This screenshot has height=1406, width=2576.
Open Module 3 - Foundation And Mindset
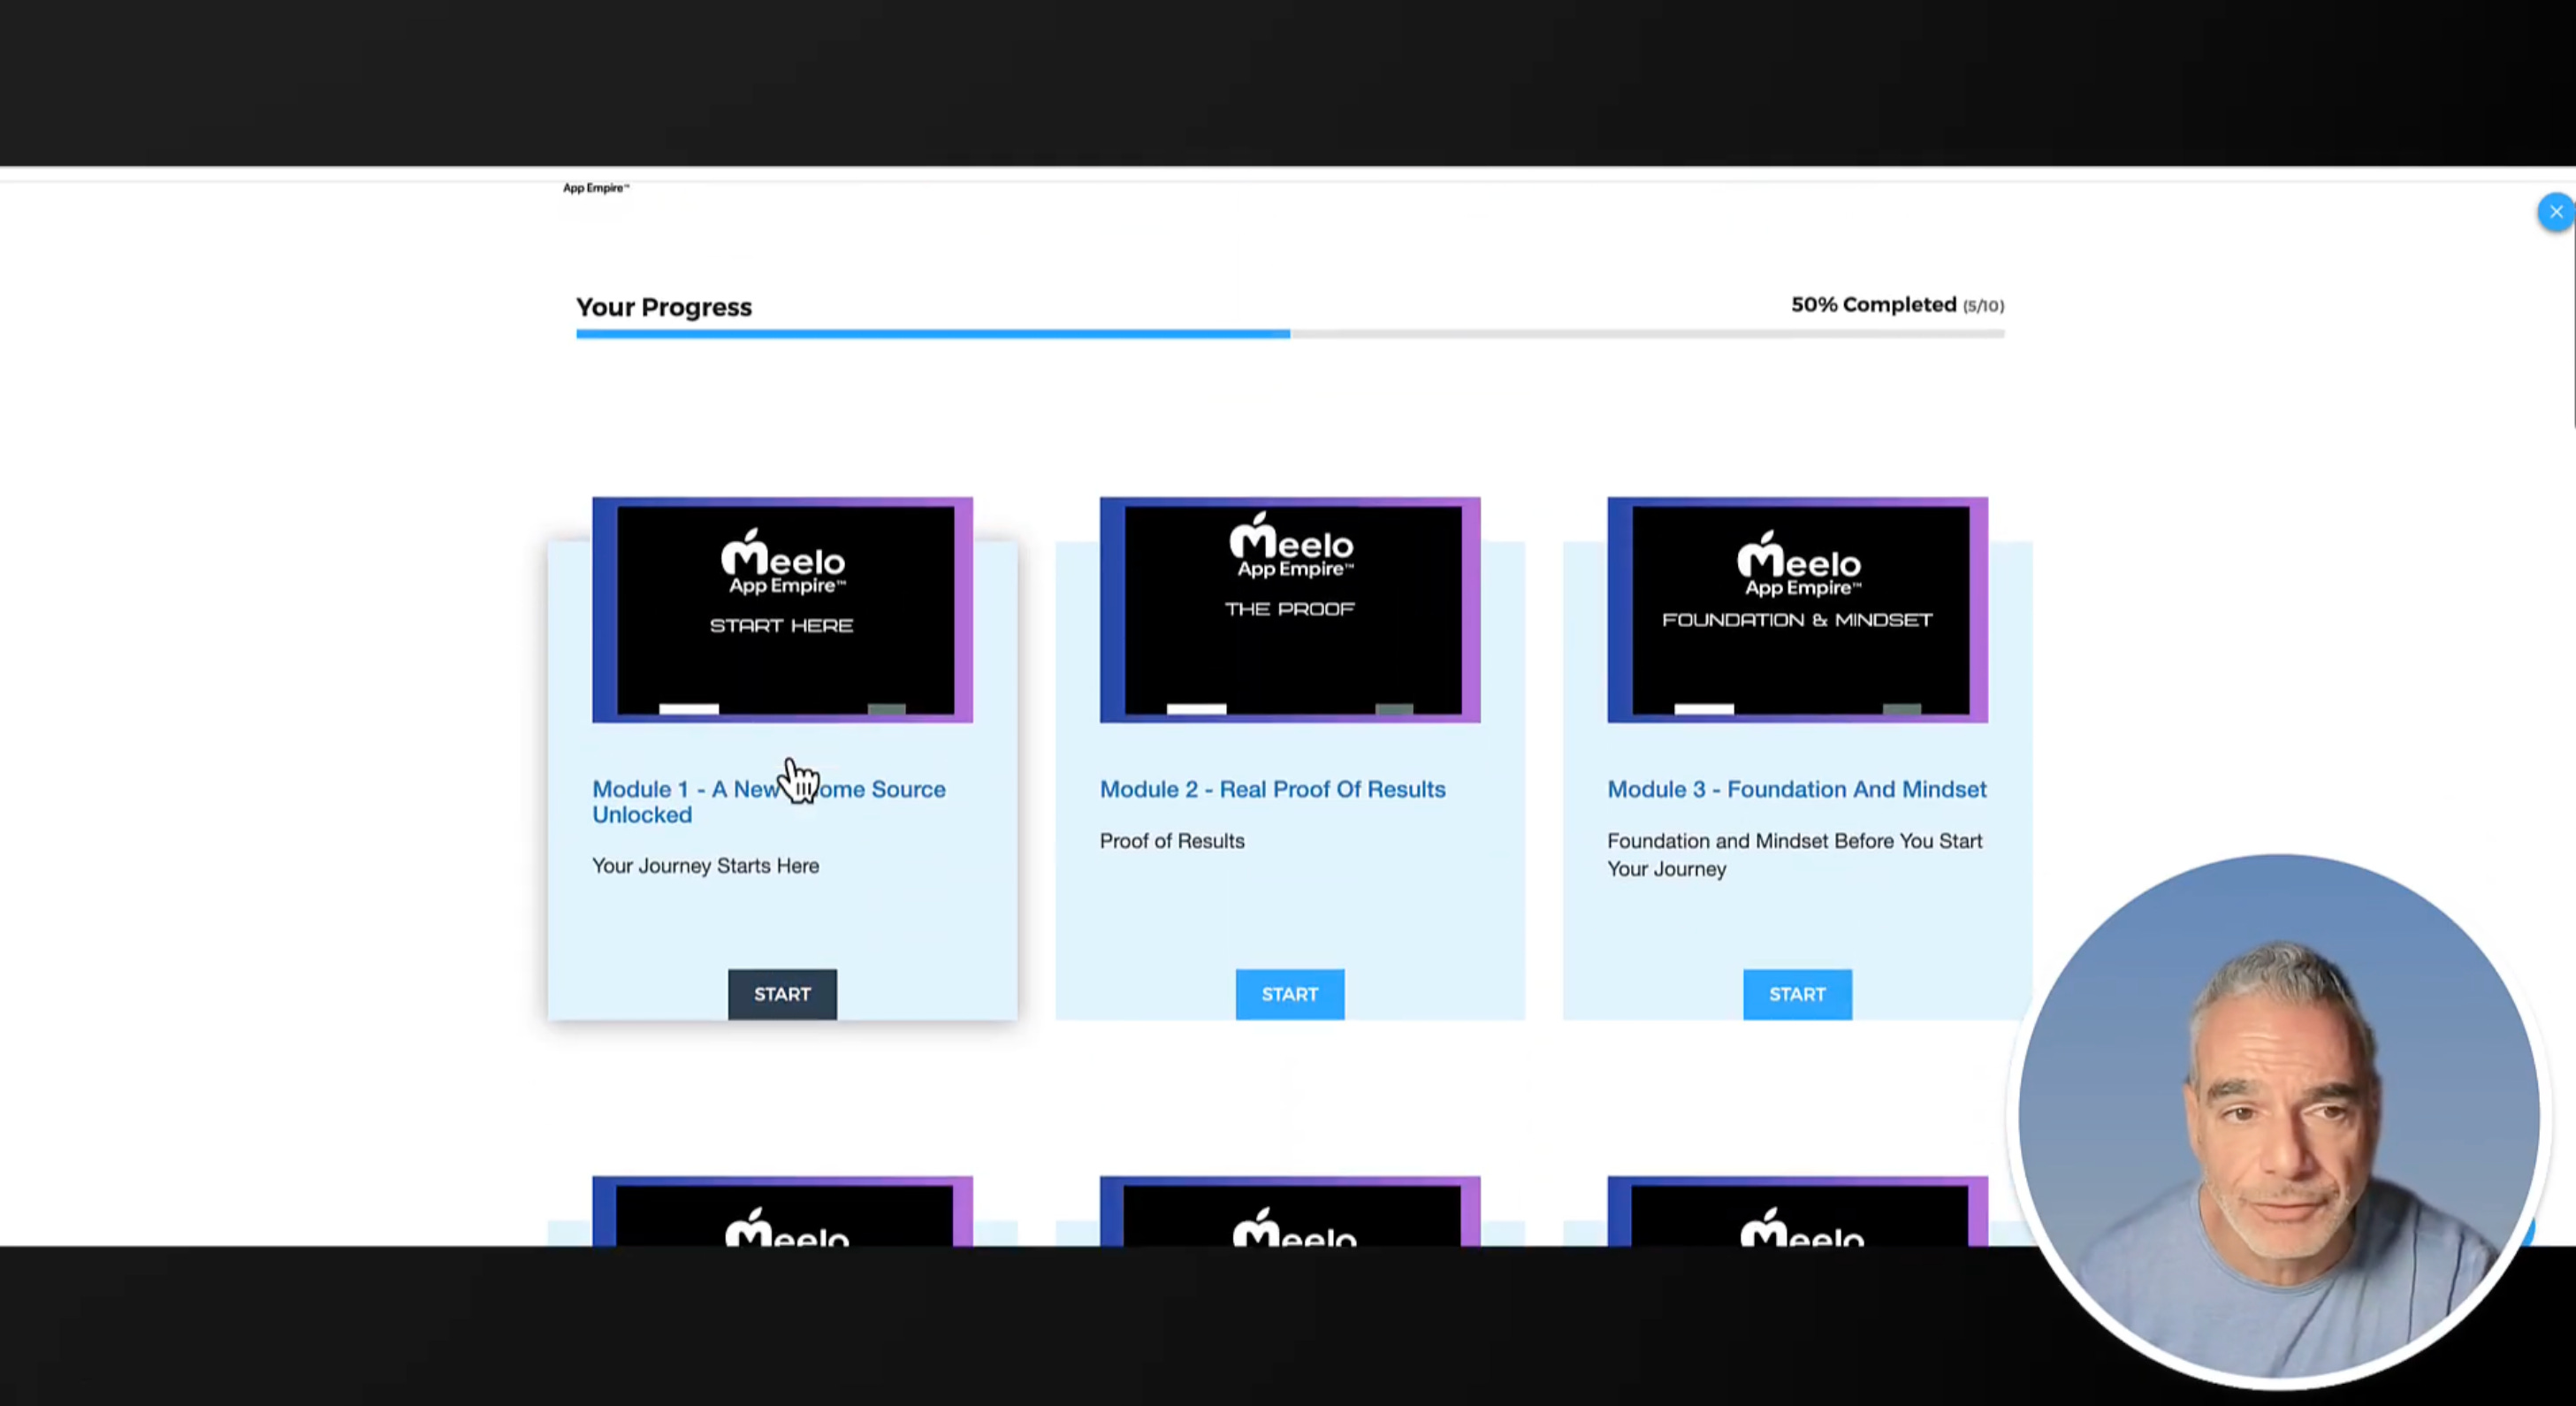click(1797, 789)
